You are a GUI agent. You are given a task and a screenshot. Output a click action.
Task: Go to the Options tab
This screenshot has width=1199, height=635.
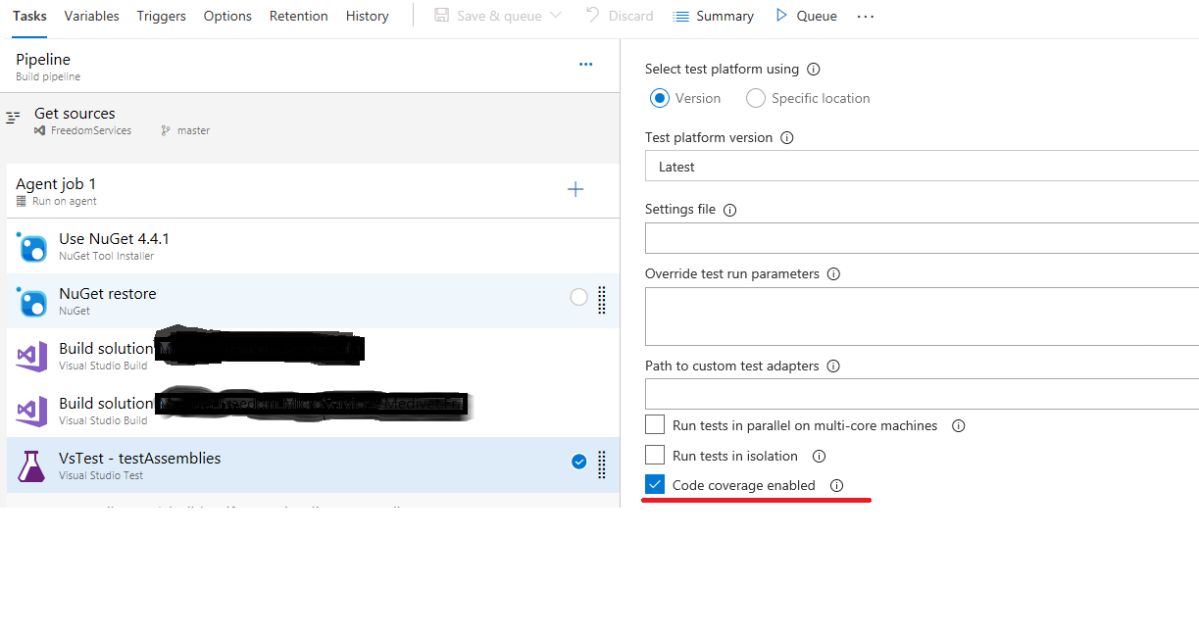click(227, 16)
